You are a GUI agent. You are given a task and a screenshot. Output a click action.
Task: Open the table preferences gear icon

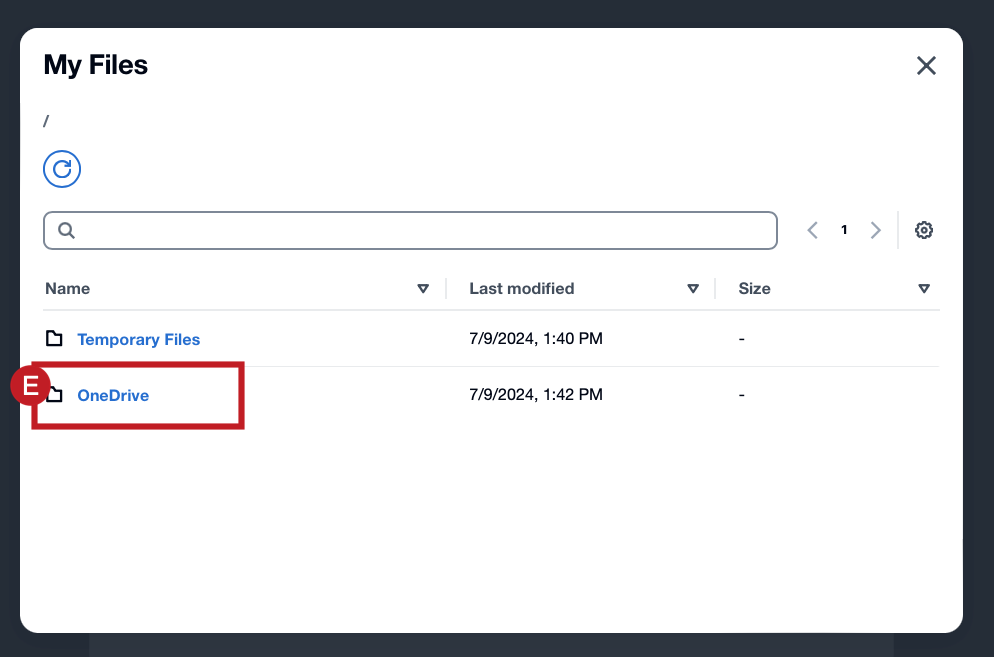[x=924, y=230]
